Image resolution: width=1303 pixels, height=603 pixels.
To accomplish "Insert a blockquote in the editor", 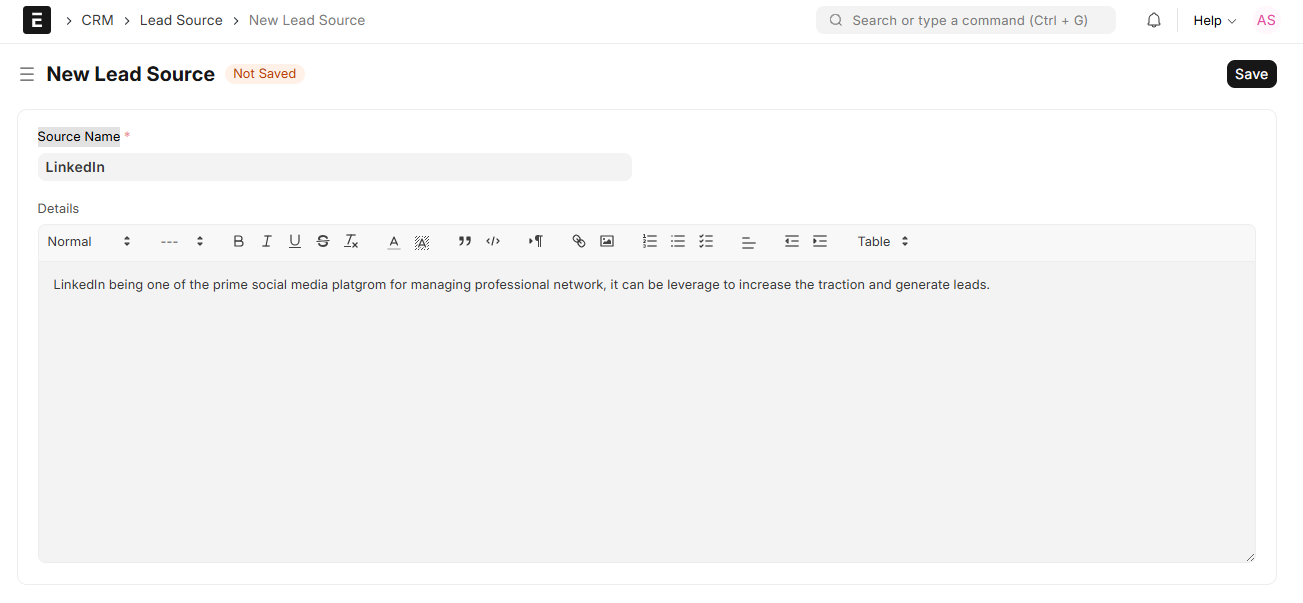I will [x=465, y=241].
